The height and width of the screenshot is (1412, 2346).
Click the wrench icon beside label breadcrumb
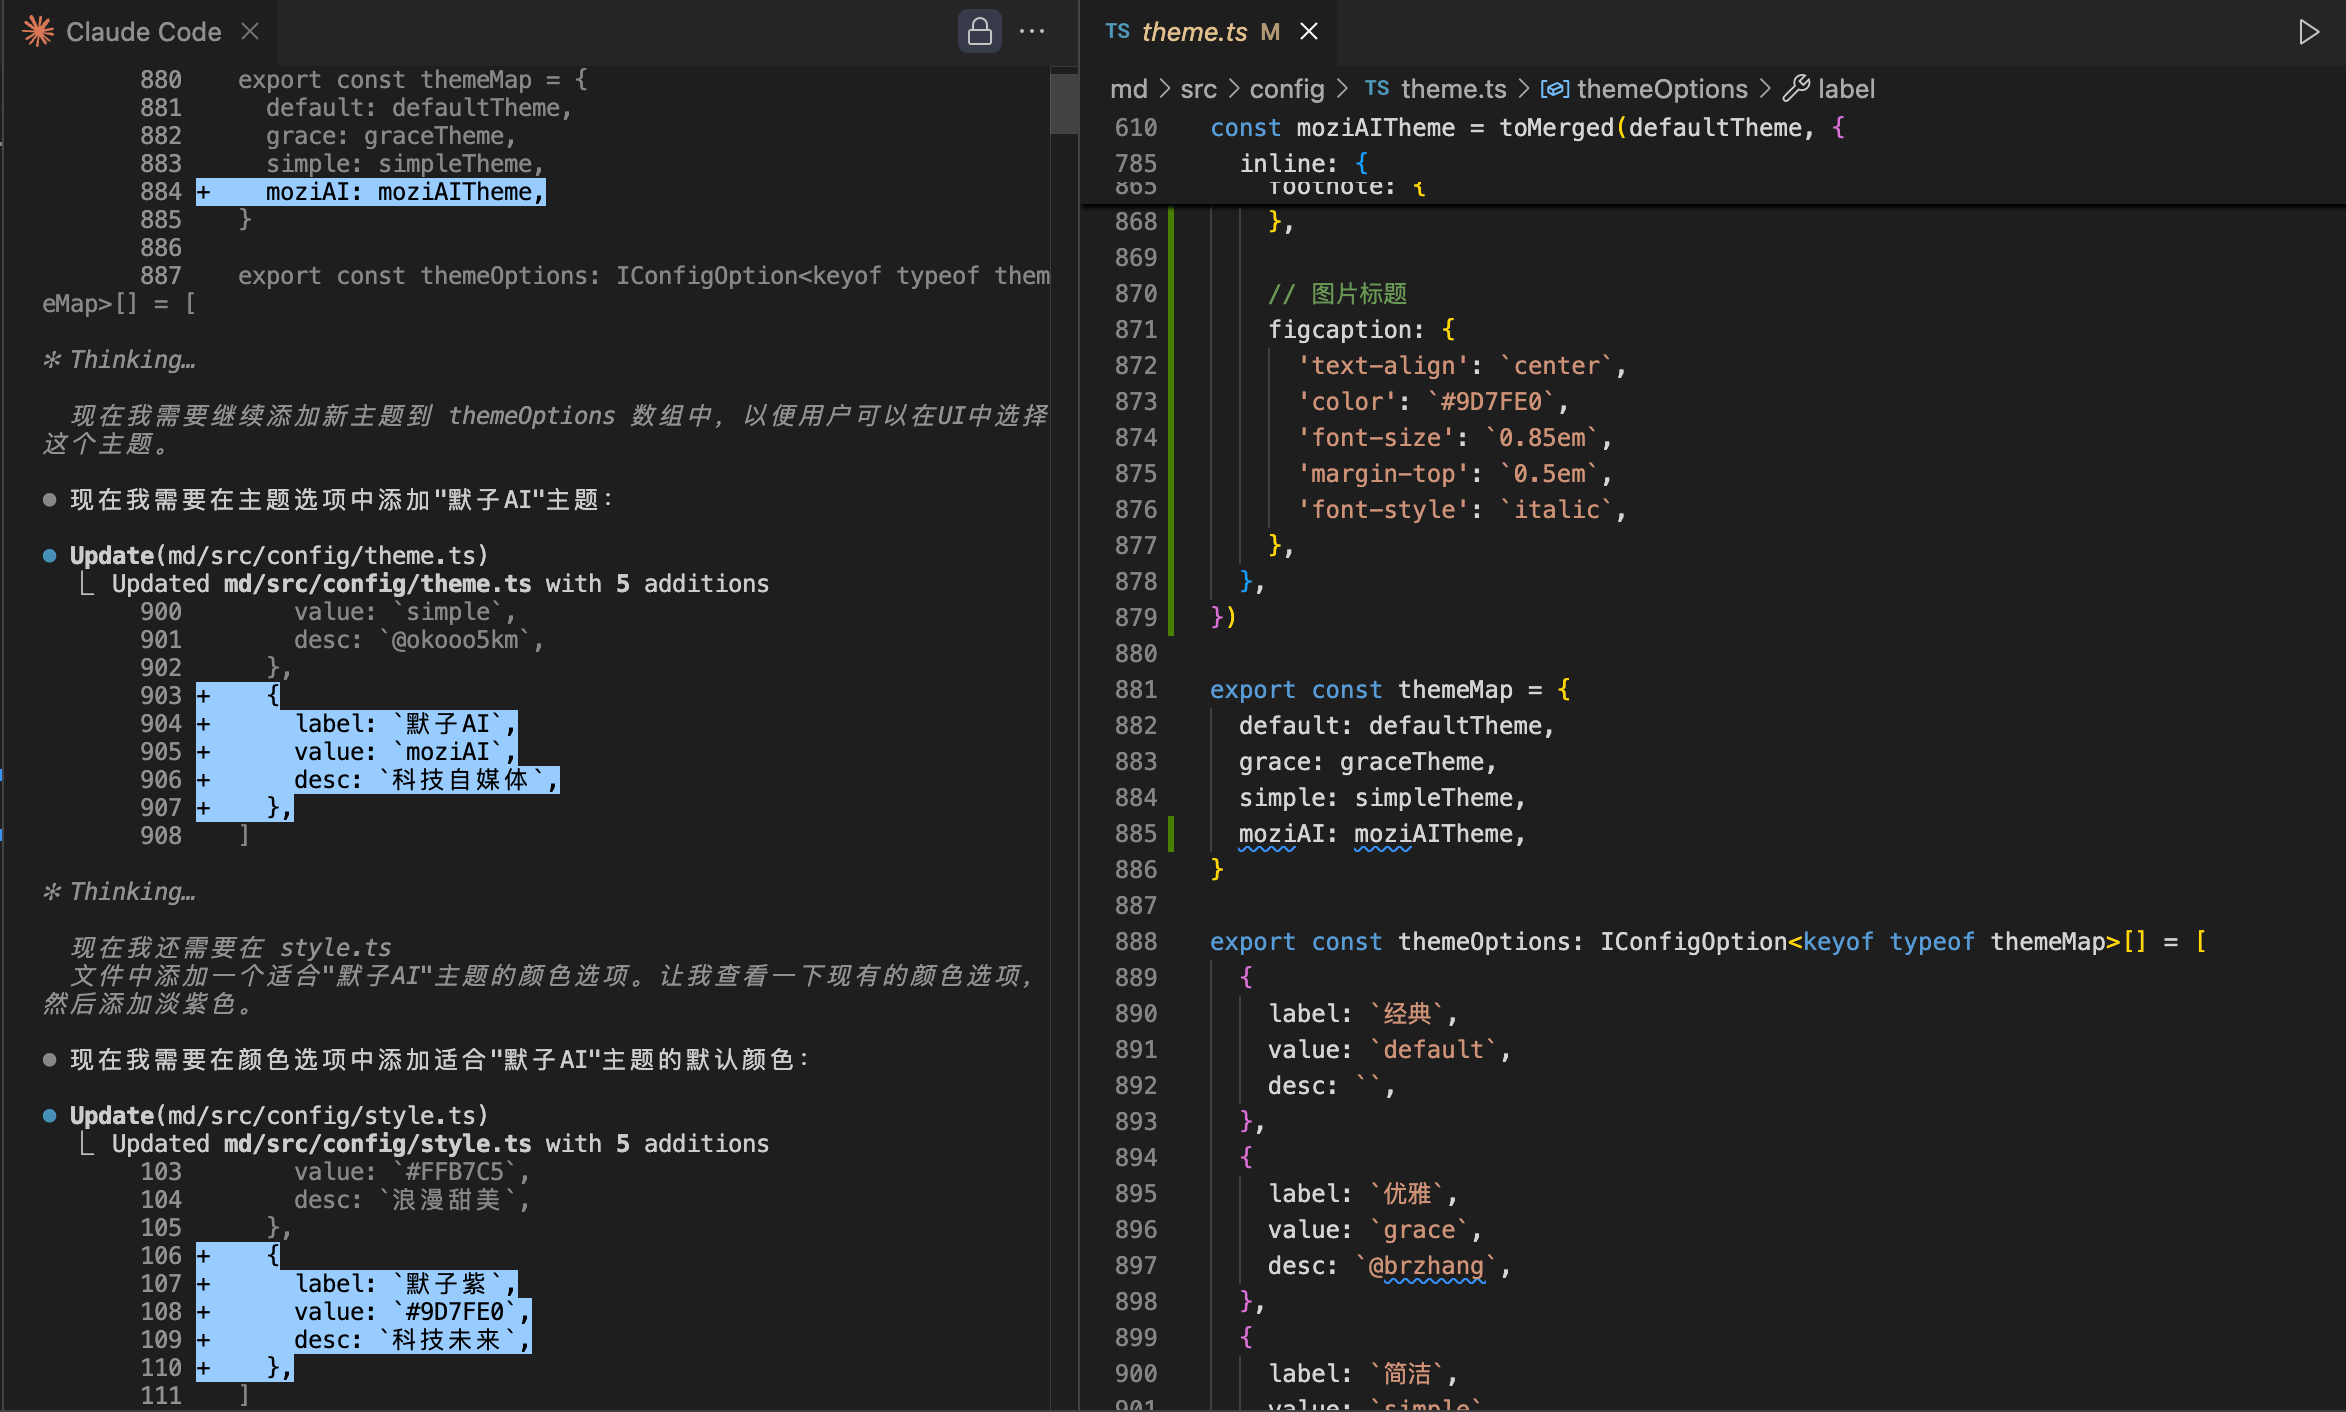[1796, 89]
